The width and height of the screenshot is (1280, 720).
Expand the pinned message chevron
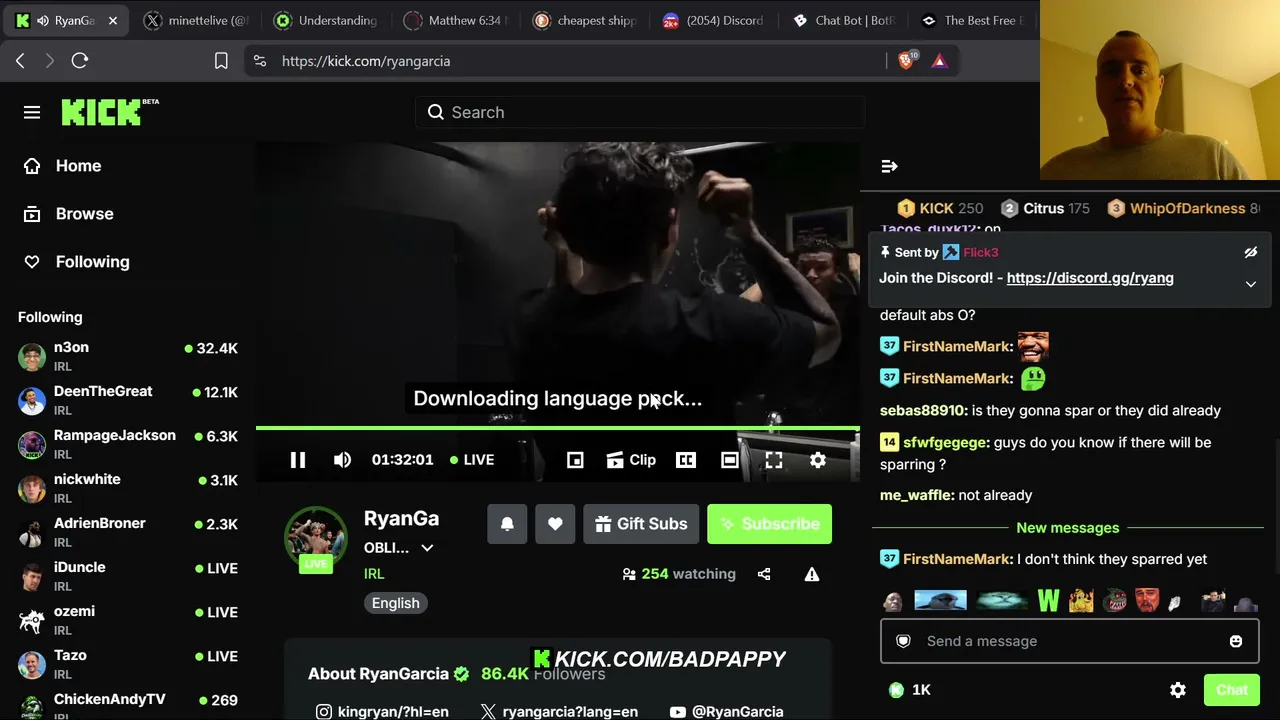[1250, 284]
